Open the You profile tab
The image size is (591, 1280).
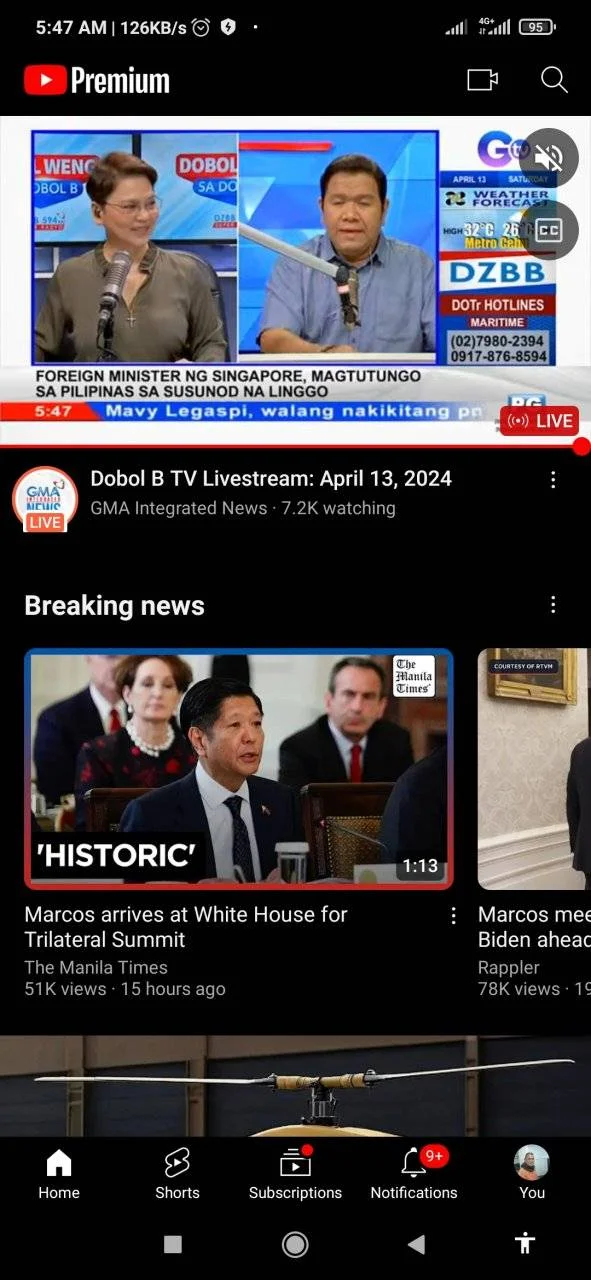pos(532,1174)
